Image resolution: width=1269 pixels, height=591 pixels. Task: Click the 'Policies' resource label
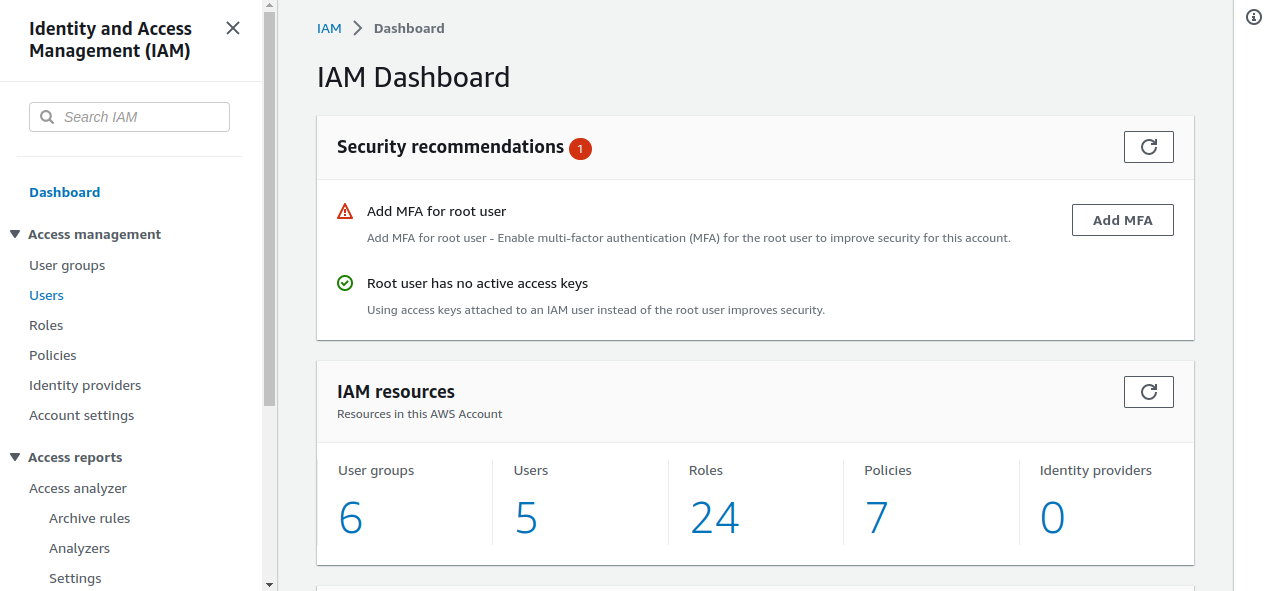pos(888,470)
